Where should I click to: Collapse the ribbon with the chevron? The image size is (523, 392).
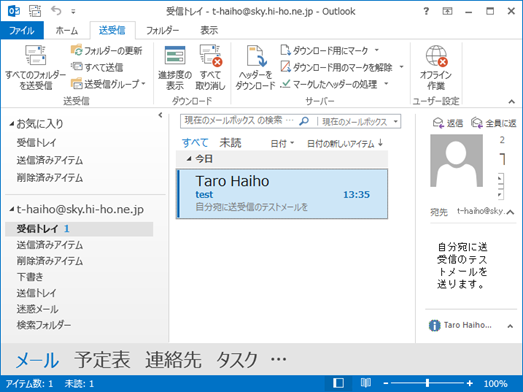511,101
